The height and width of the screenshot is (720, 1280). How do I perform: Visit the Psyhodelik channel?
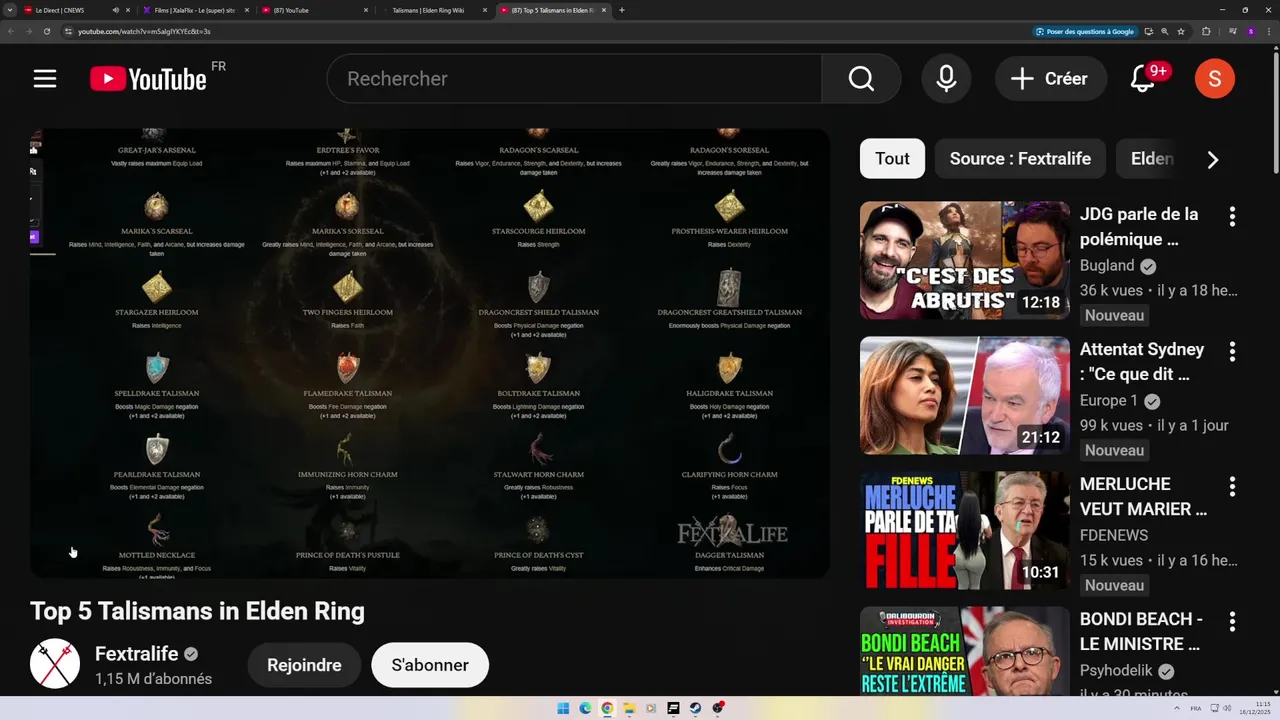1116,670
